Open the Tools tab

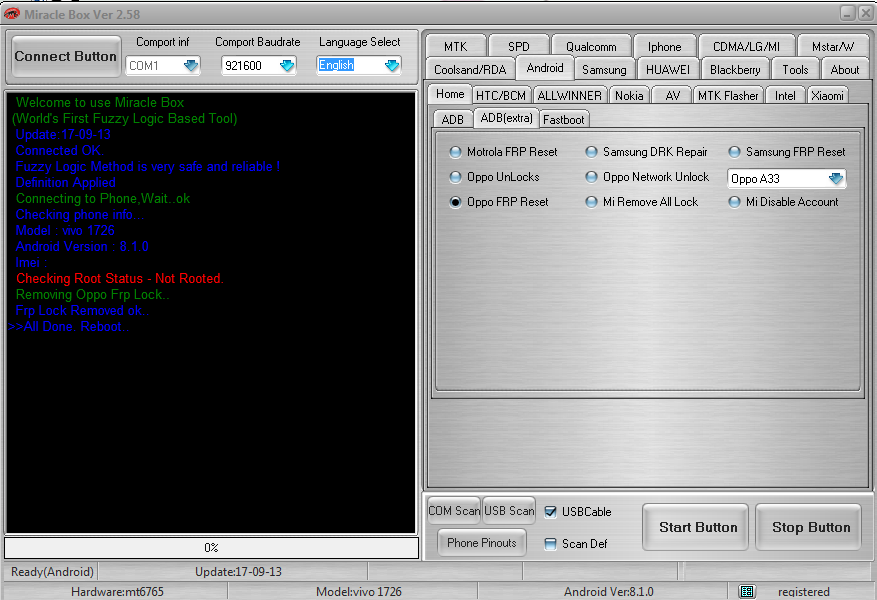coord(795,70)
